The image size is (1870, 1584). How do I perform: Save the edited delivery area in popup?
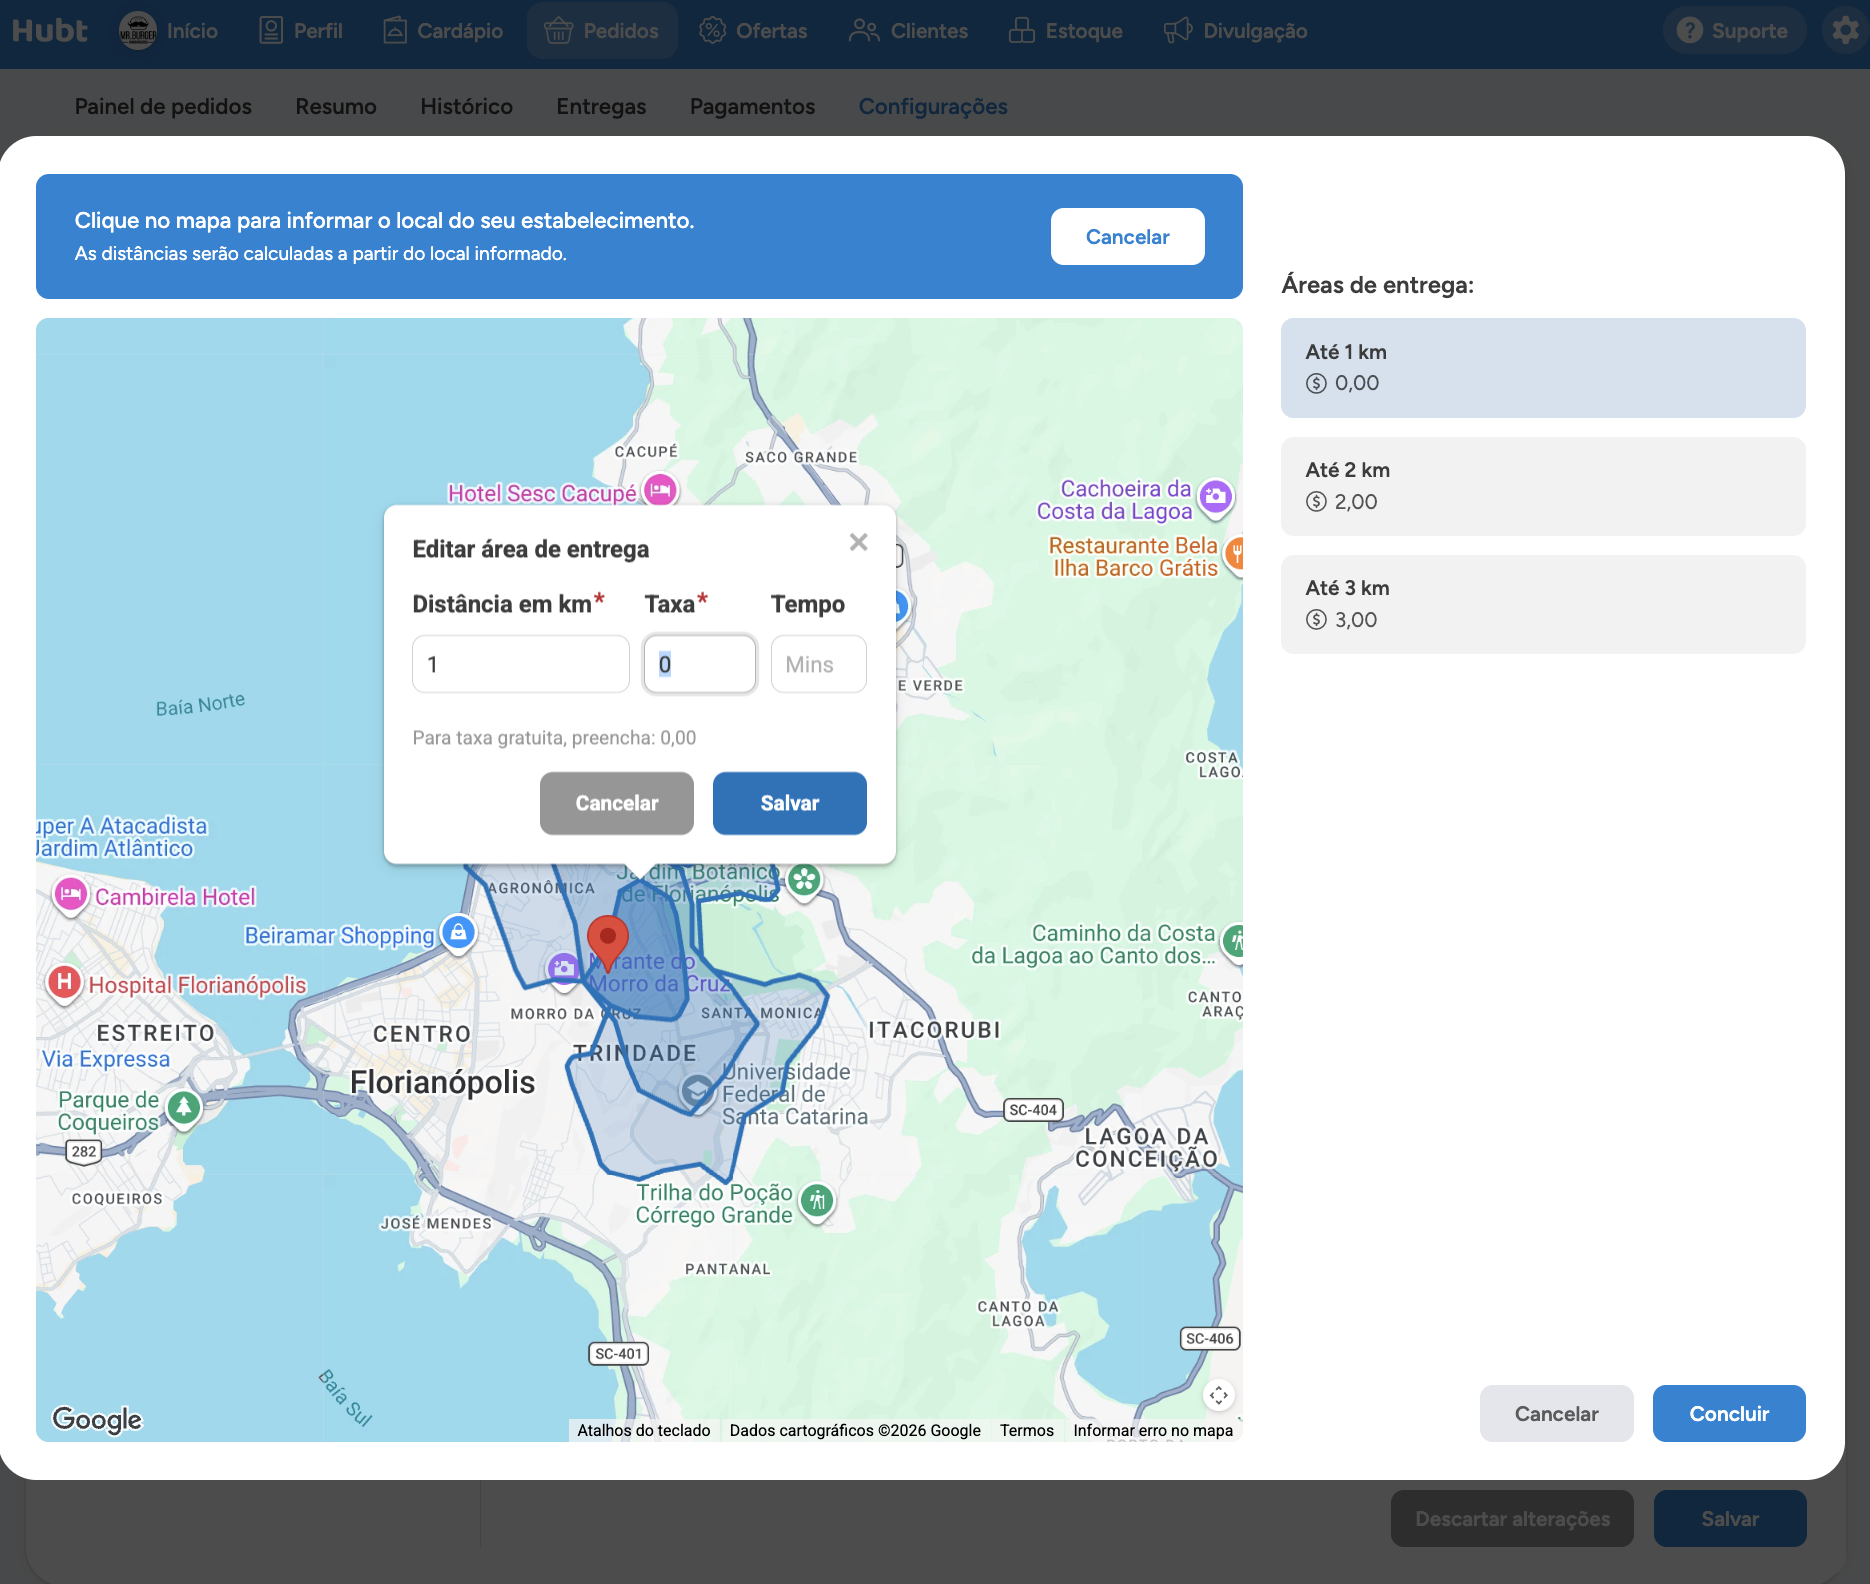pyautogui.click(x=790, y=803)
